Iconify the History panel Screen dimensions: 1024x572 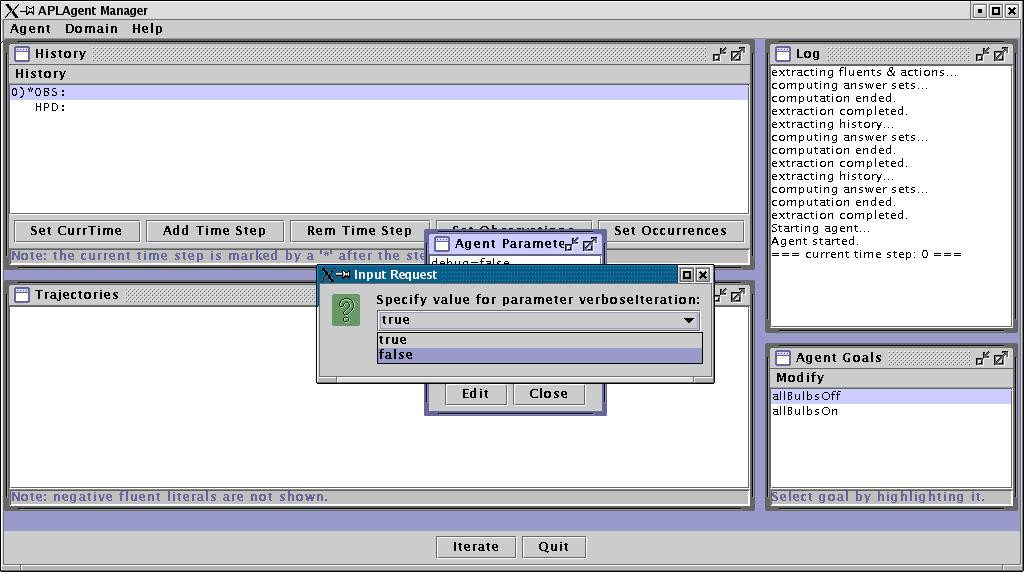point(719,54)
